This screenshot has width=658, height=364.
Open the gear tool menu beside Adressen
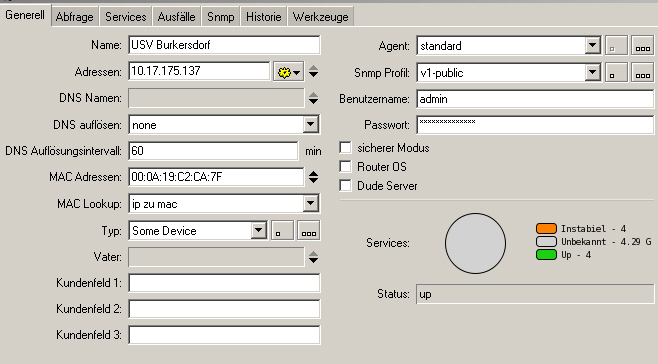[288, 72]
